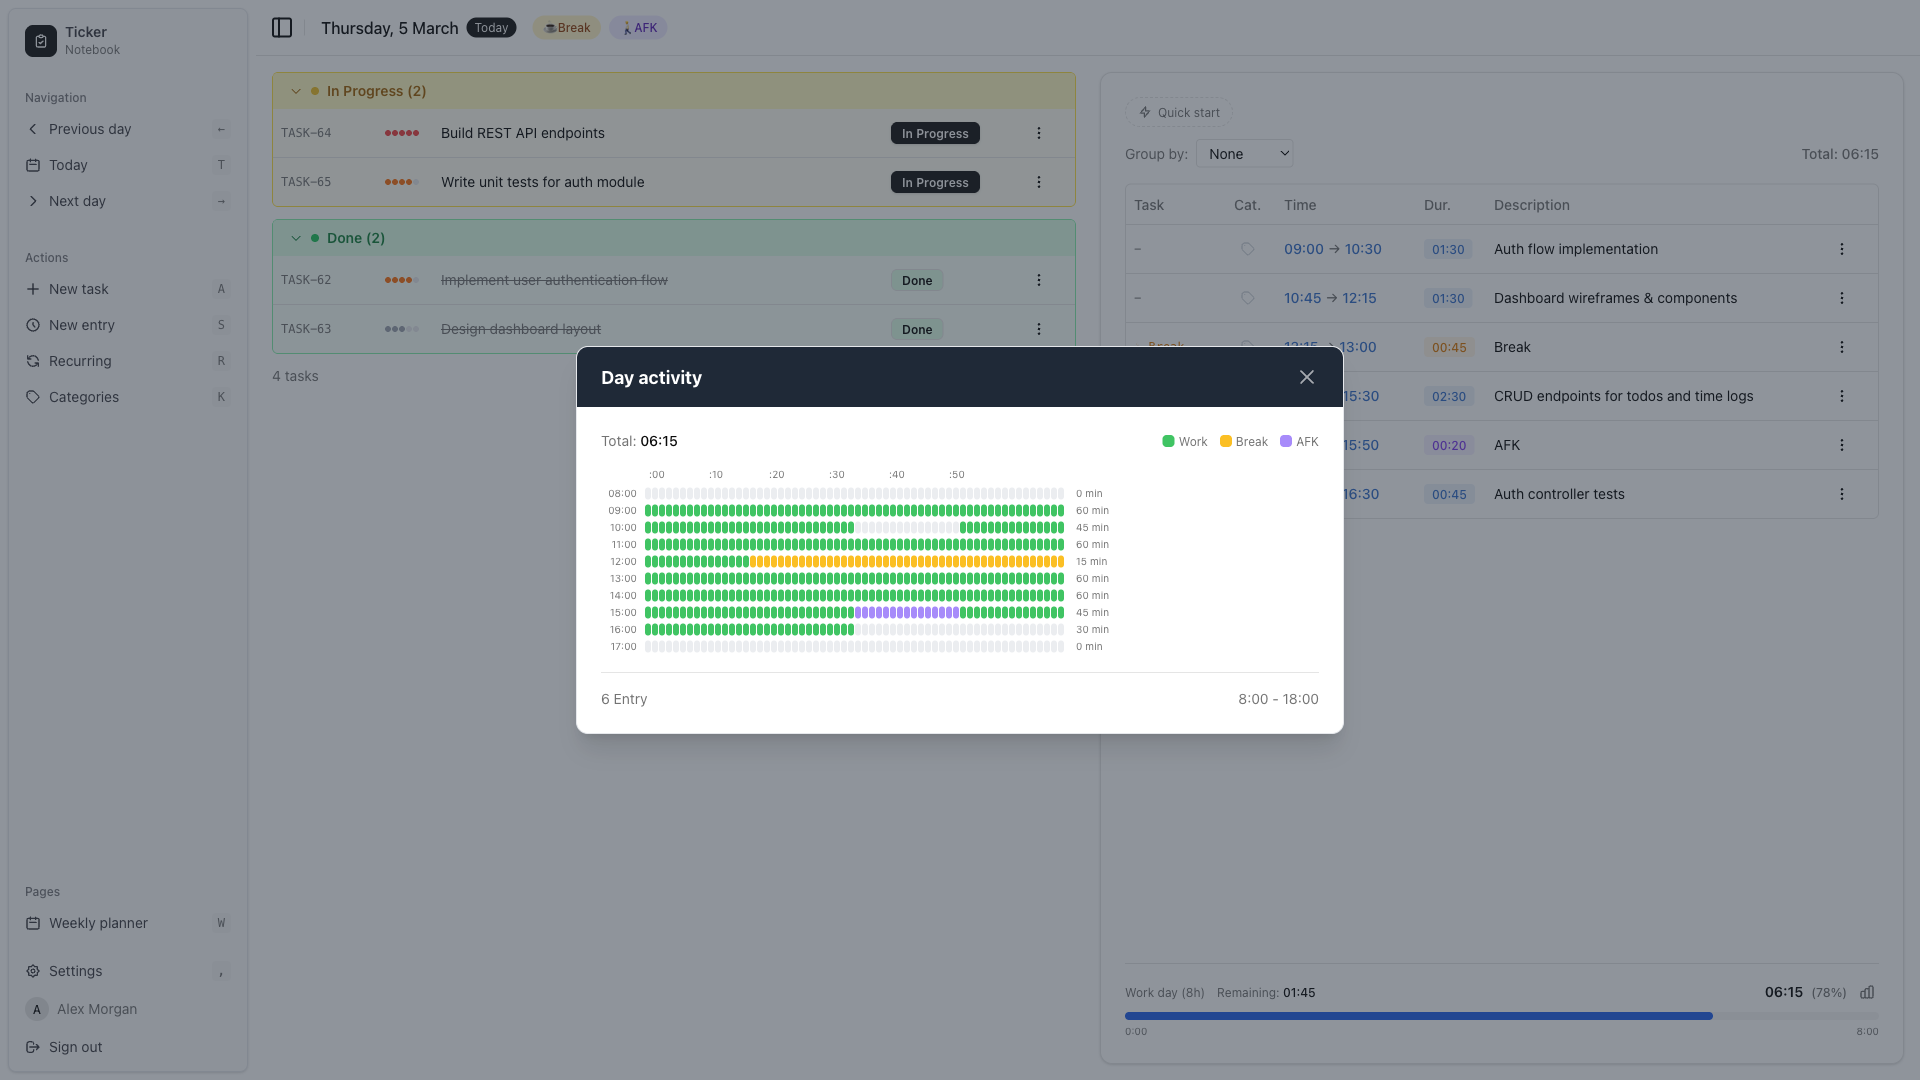Open the options menu for TASK-64
Screen dimensions: 1920x1080
click(x=1039, y=132)
